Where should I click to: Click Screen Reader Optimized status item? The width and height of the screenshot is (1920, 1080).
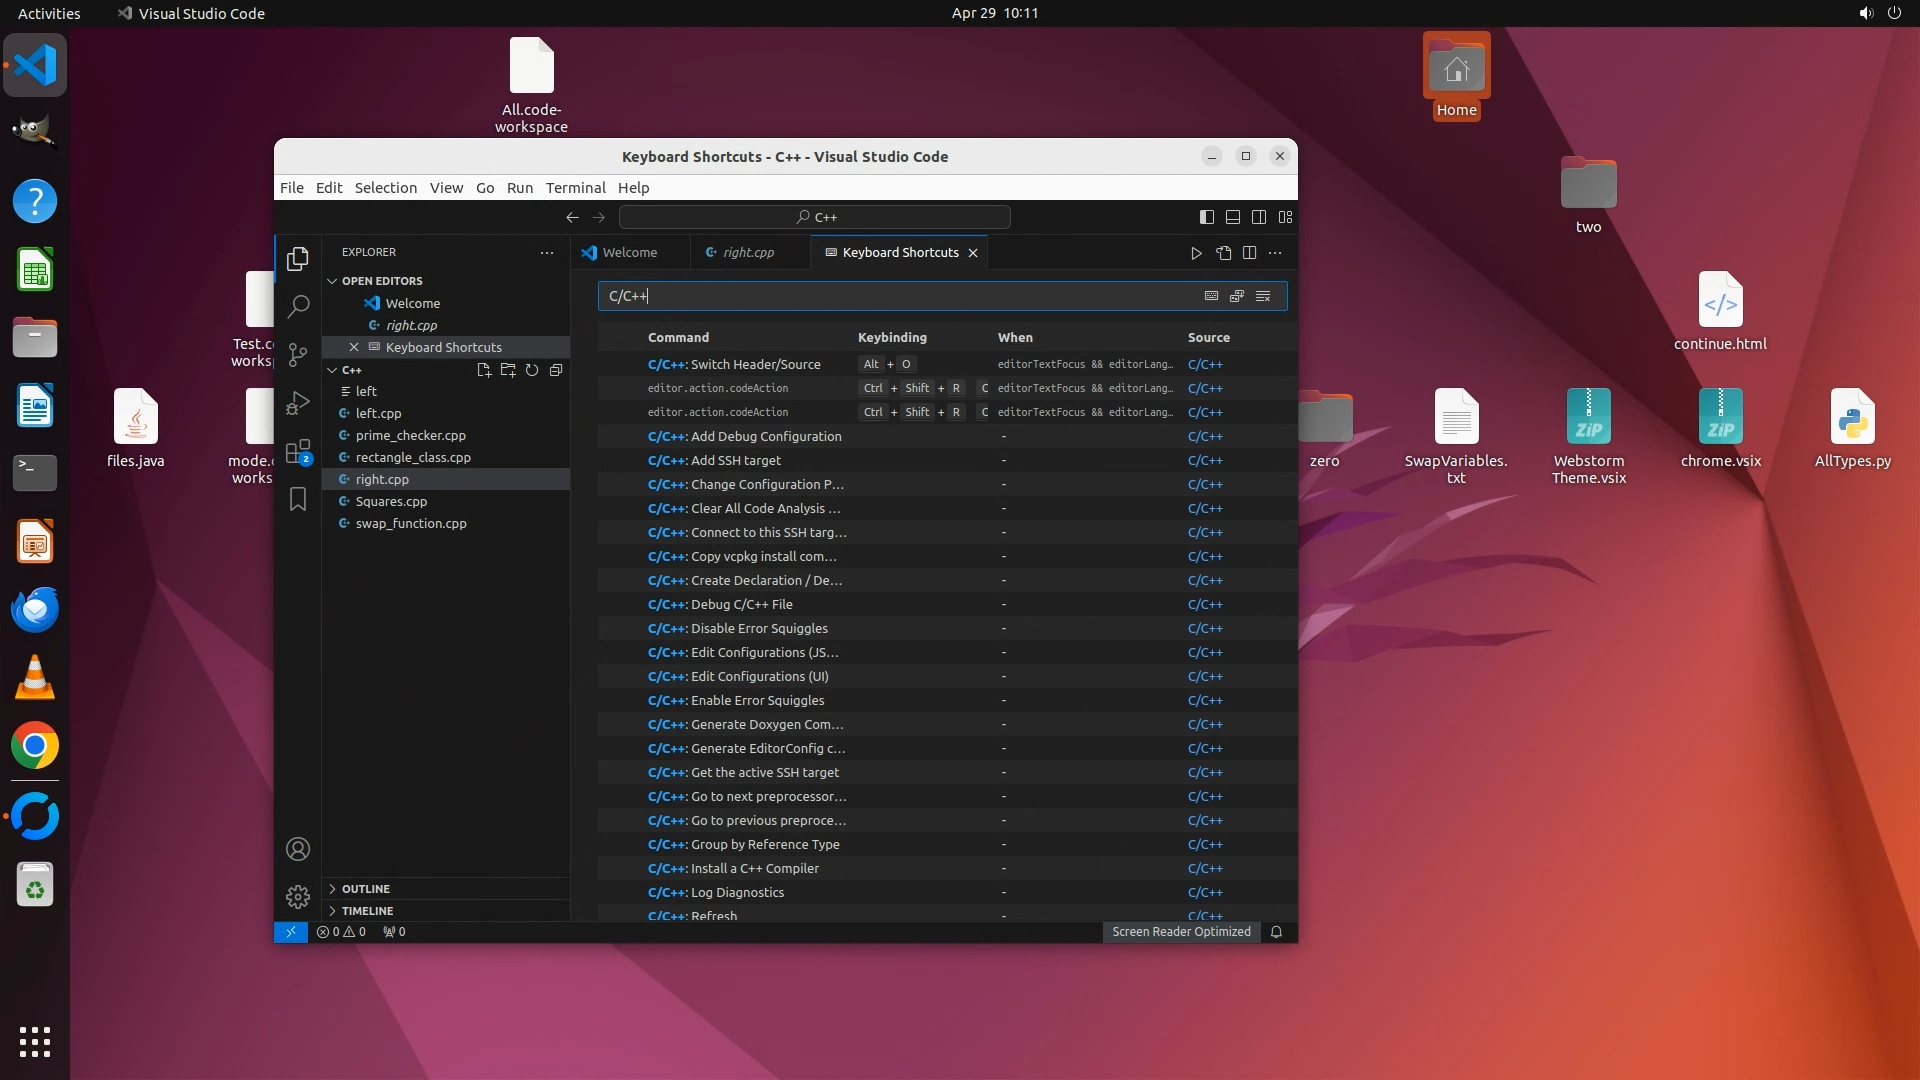pyautogui.click(x=1181, y=932)
